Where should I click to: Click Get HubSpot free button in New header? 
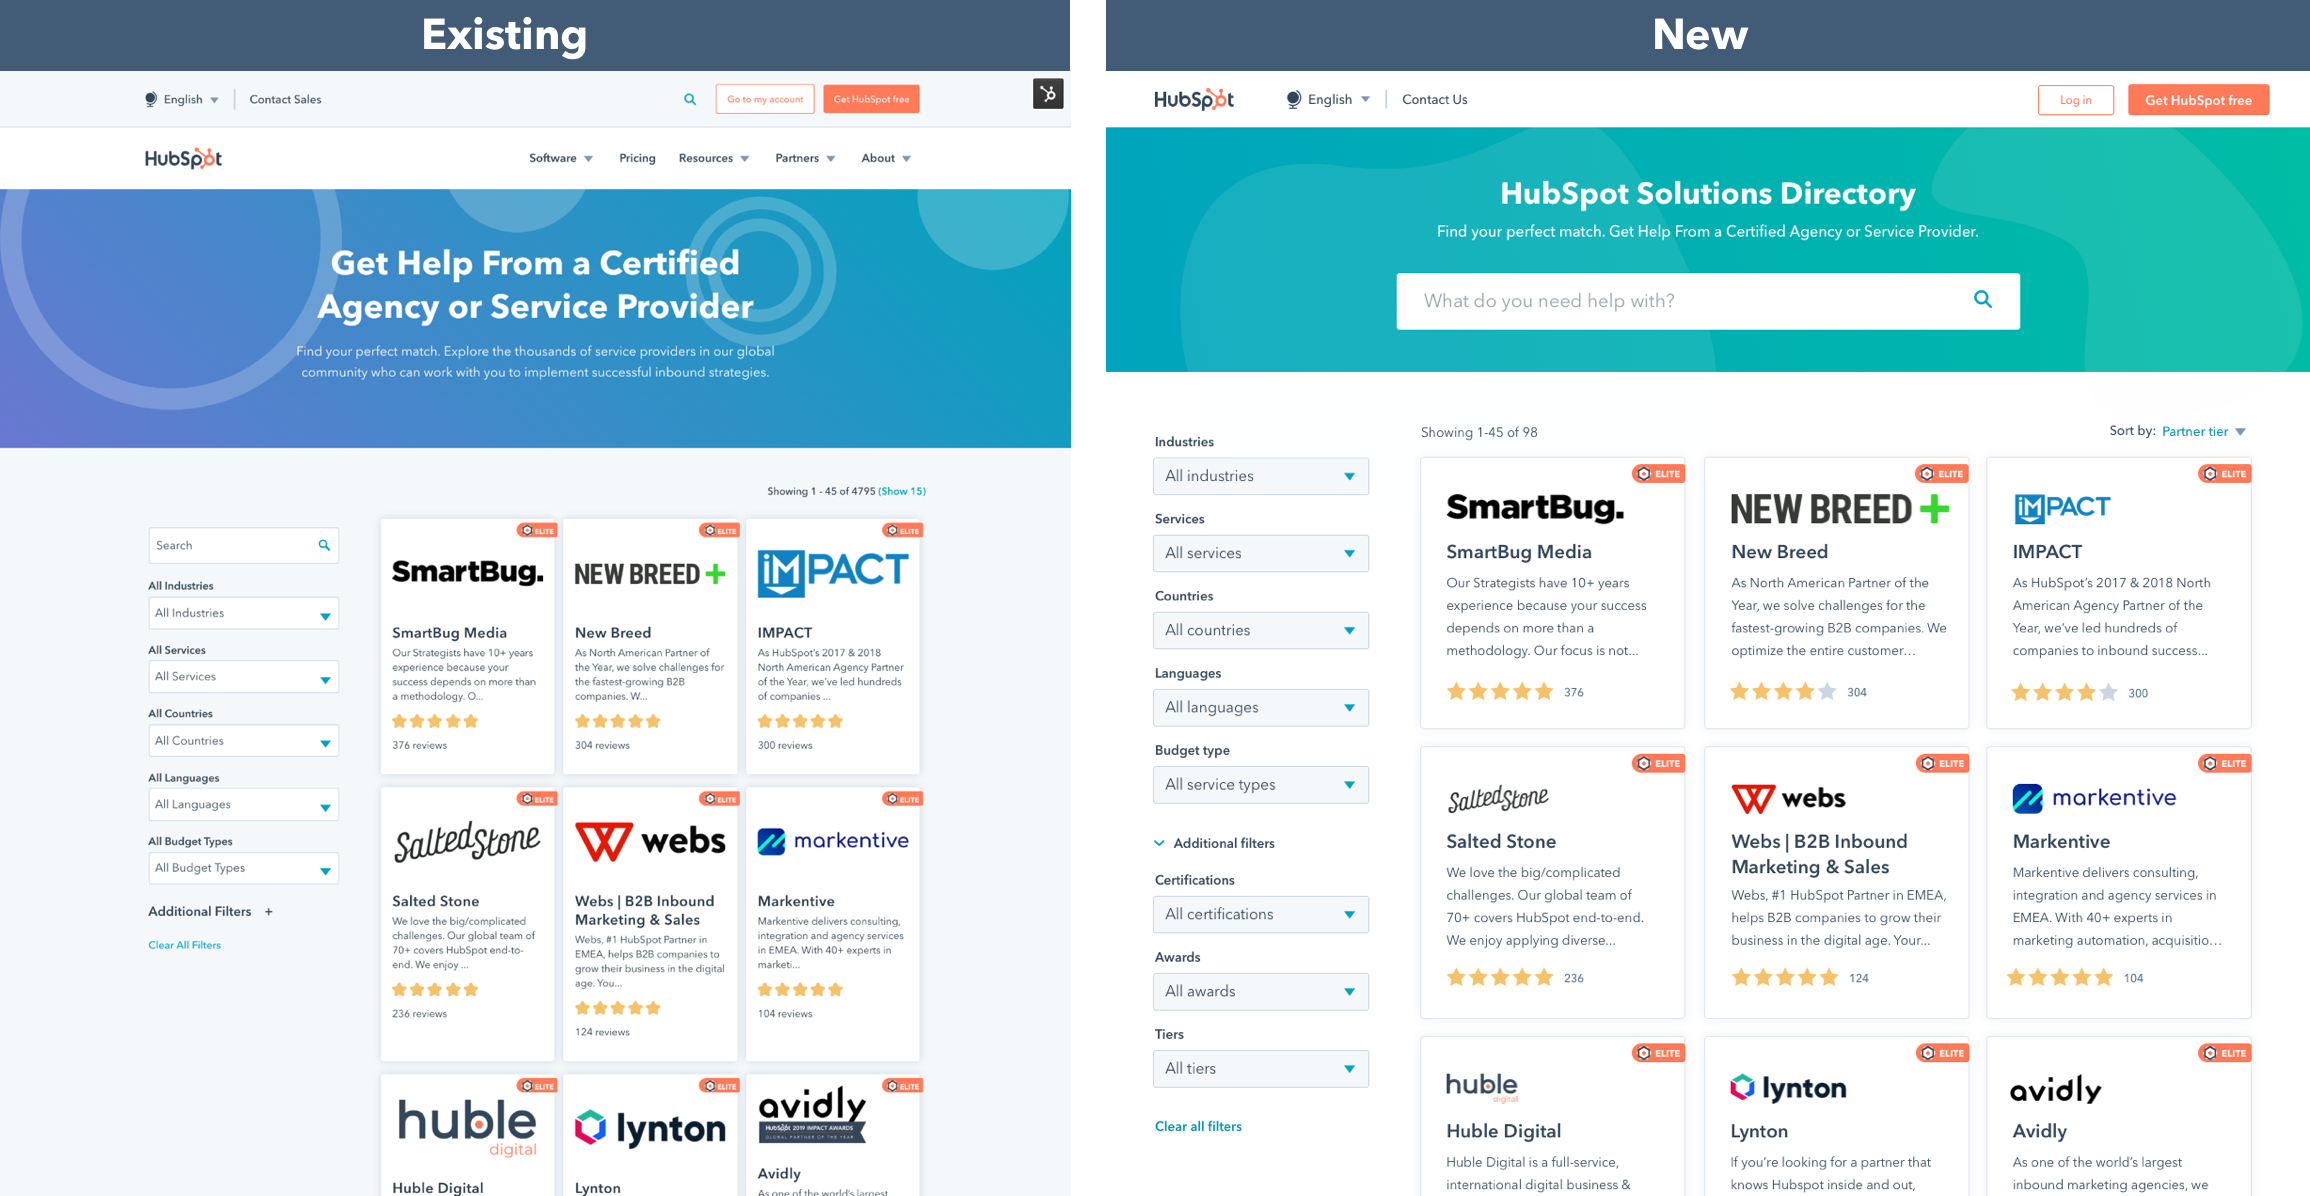coord(2198,100)
